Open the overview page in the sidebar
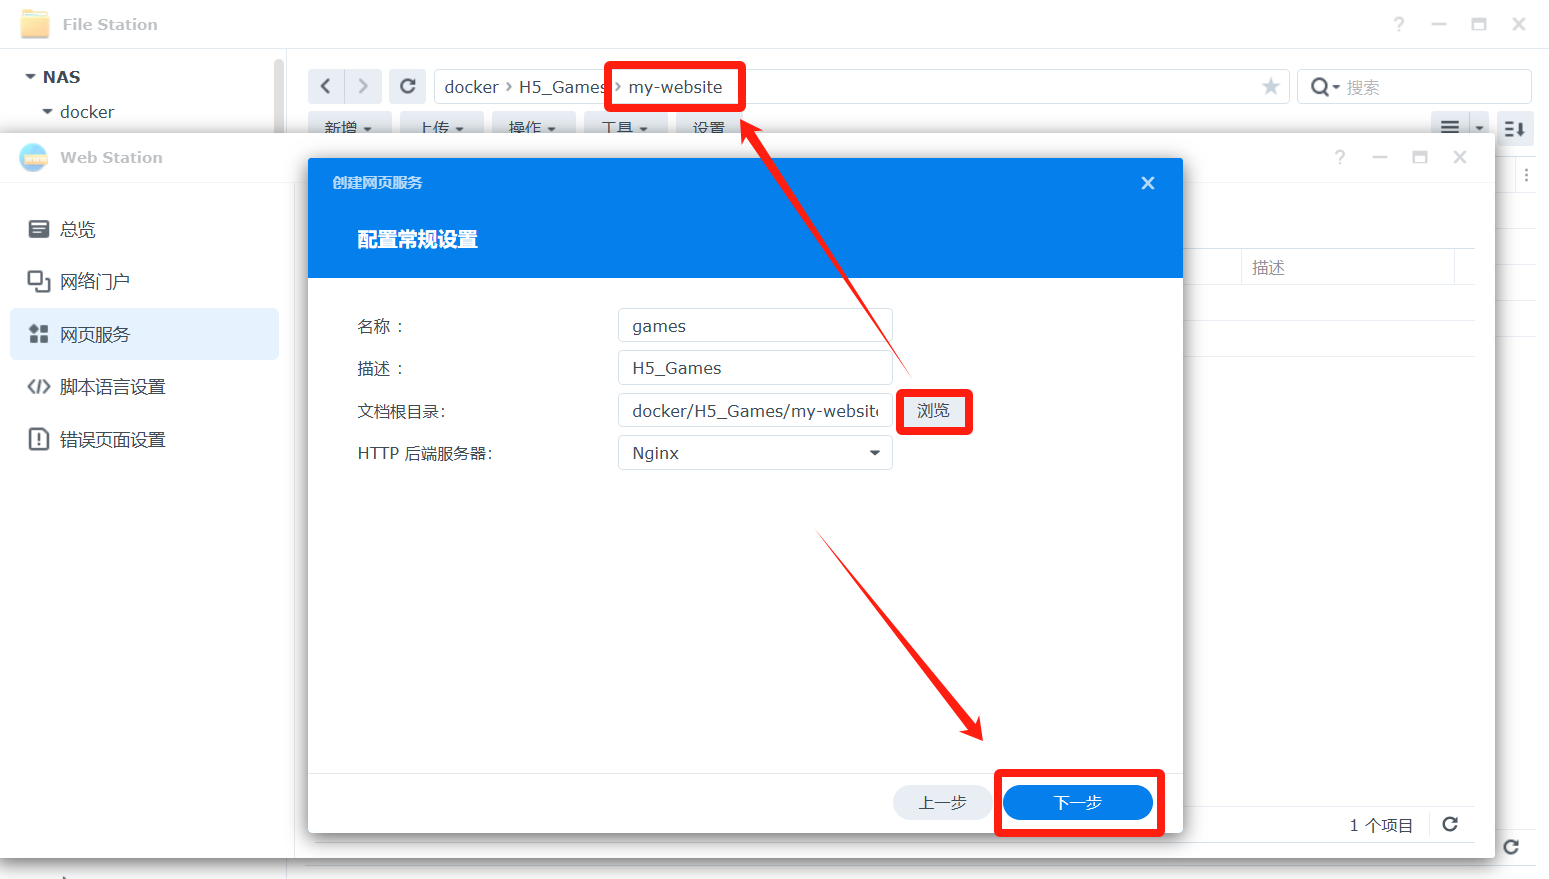 coord(78,230)
